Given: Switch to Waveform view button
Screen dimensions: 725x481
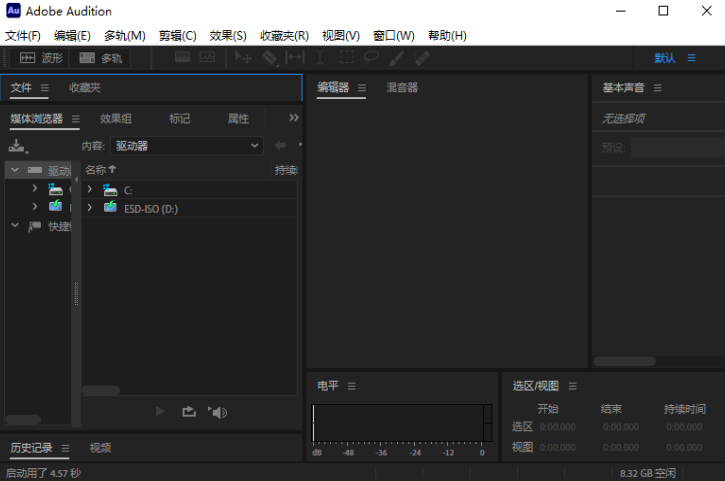Looking at the screenshot, I should click(41, 59).
